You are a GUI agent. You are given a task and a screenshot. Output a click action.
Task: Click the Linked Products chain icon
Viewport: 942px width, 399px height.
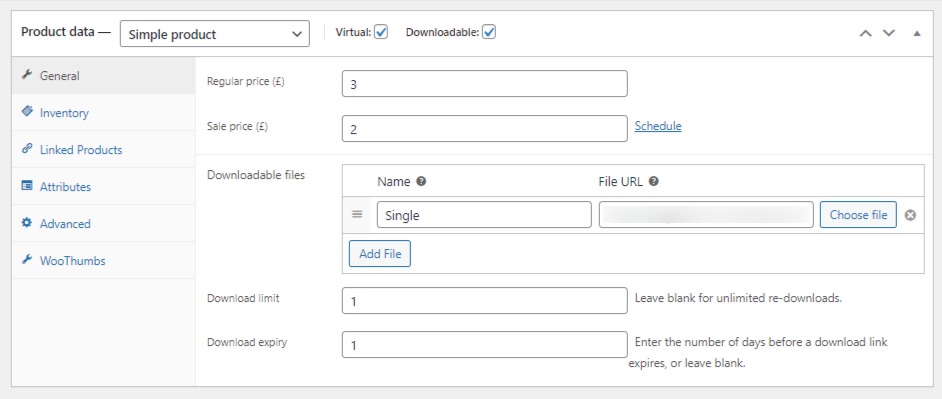pyautogui.click(x=26, y=149)
